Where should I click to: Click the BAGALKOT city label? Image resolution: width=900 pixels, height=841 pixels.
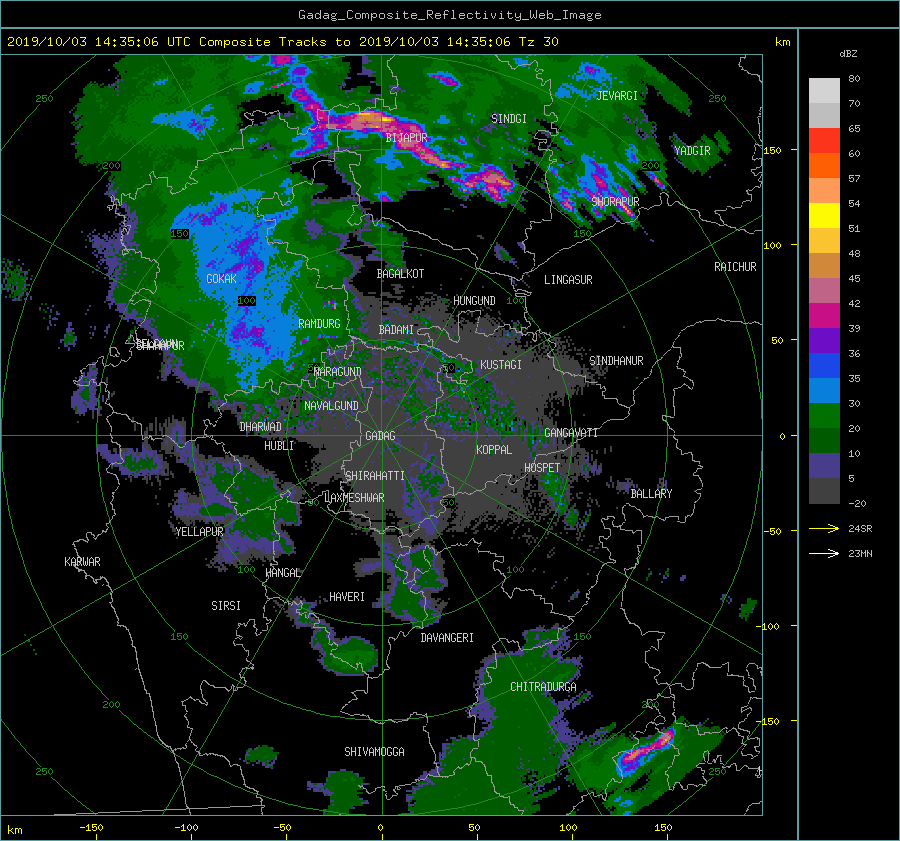400,274
